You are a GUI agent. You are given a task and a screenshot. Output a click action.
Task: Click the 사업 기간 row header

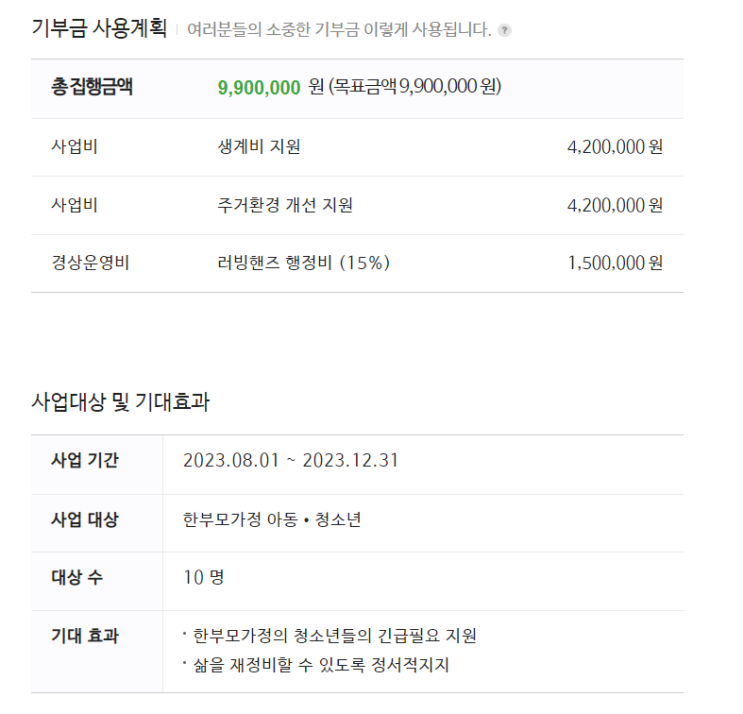click(x=85, y=460)
